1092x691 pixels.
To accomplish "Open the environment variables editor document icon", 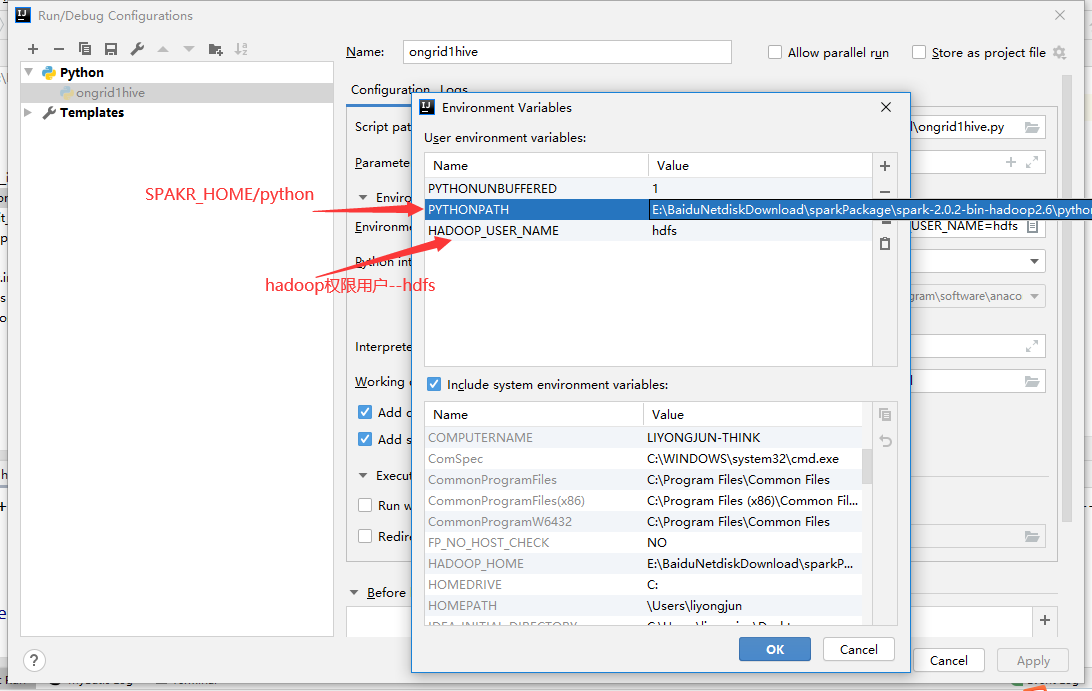I will pyautogui.click(x=1033, y=226).
